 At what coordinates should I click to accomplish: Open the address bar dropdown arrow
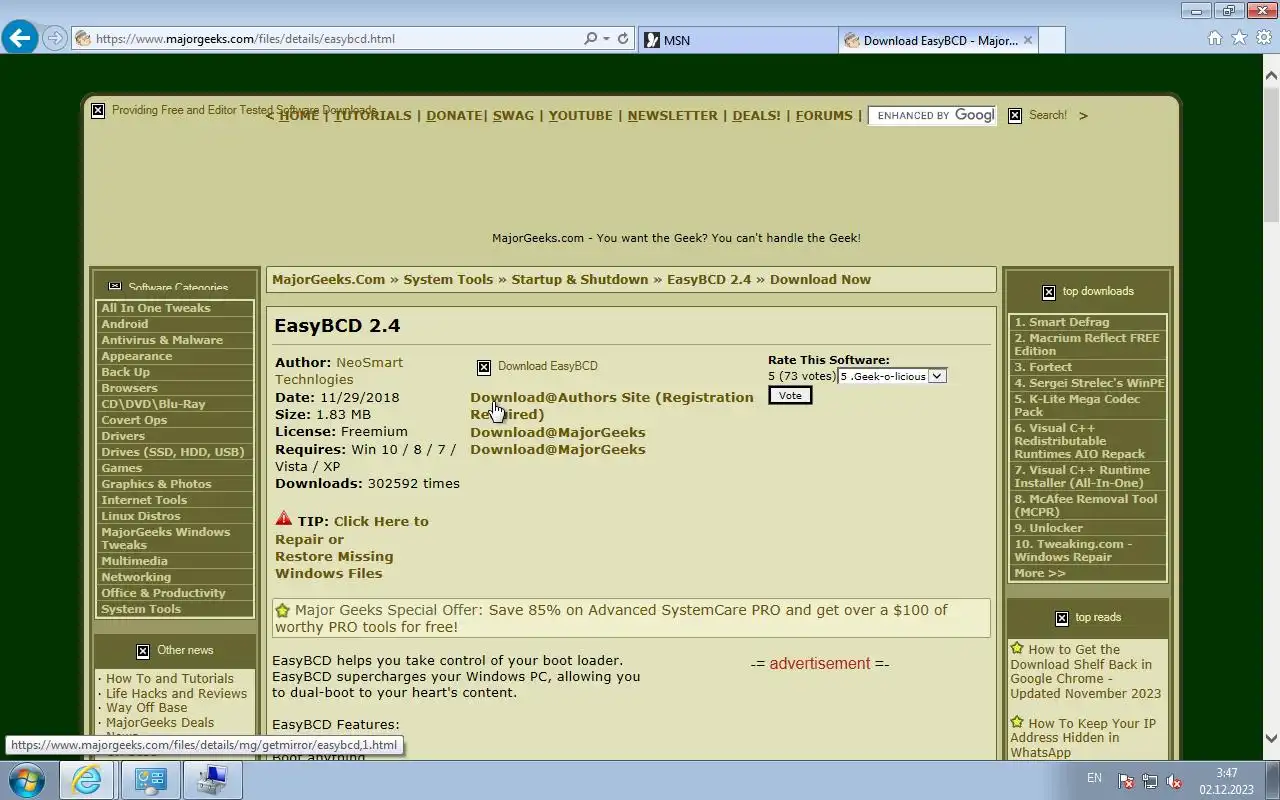point(606,39)
